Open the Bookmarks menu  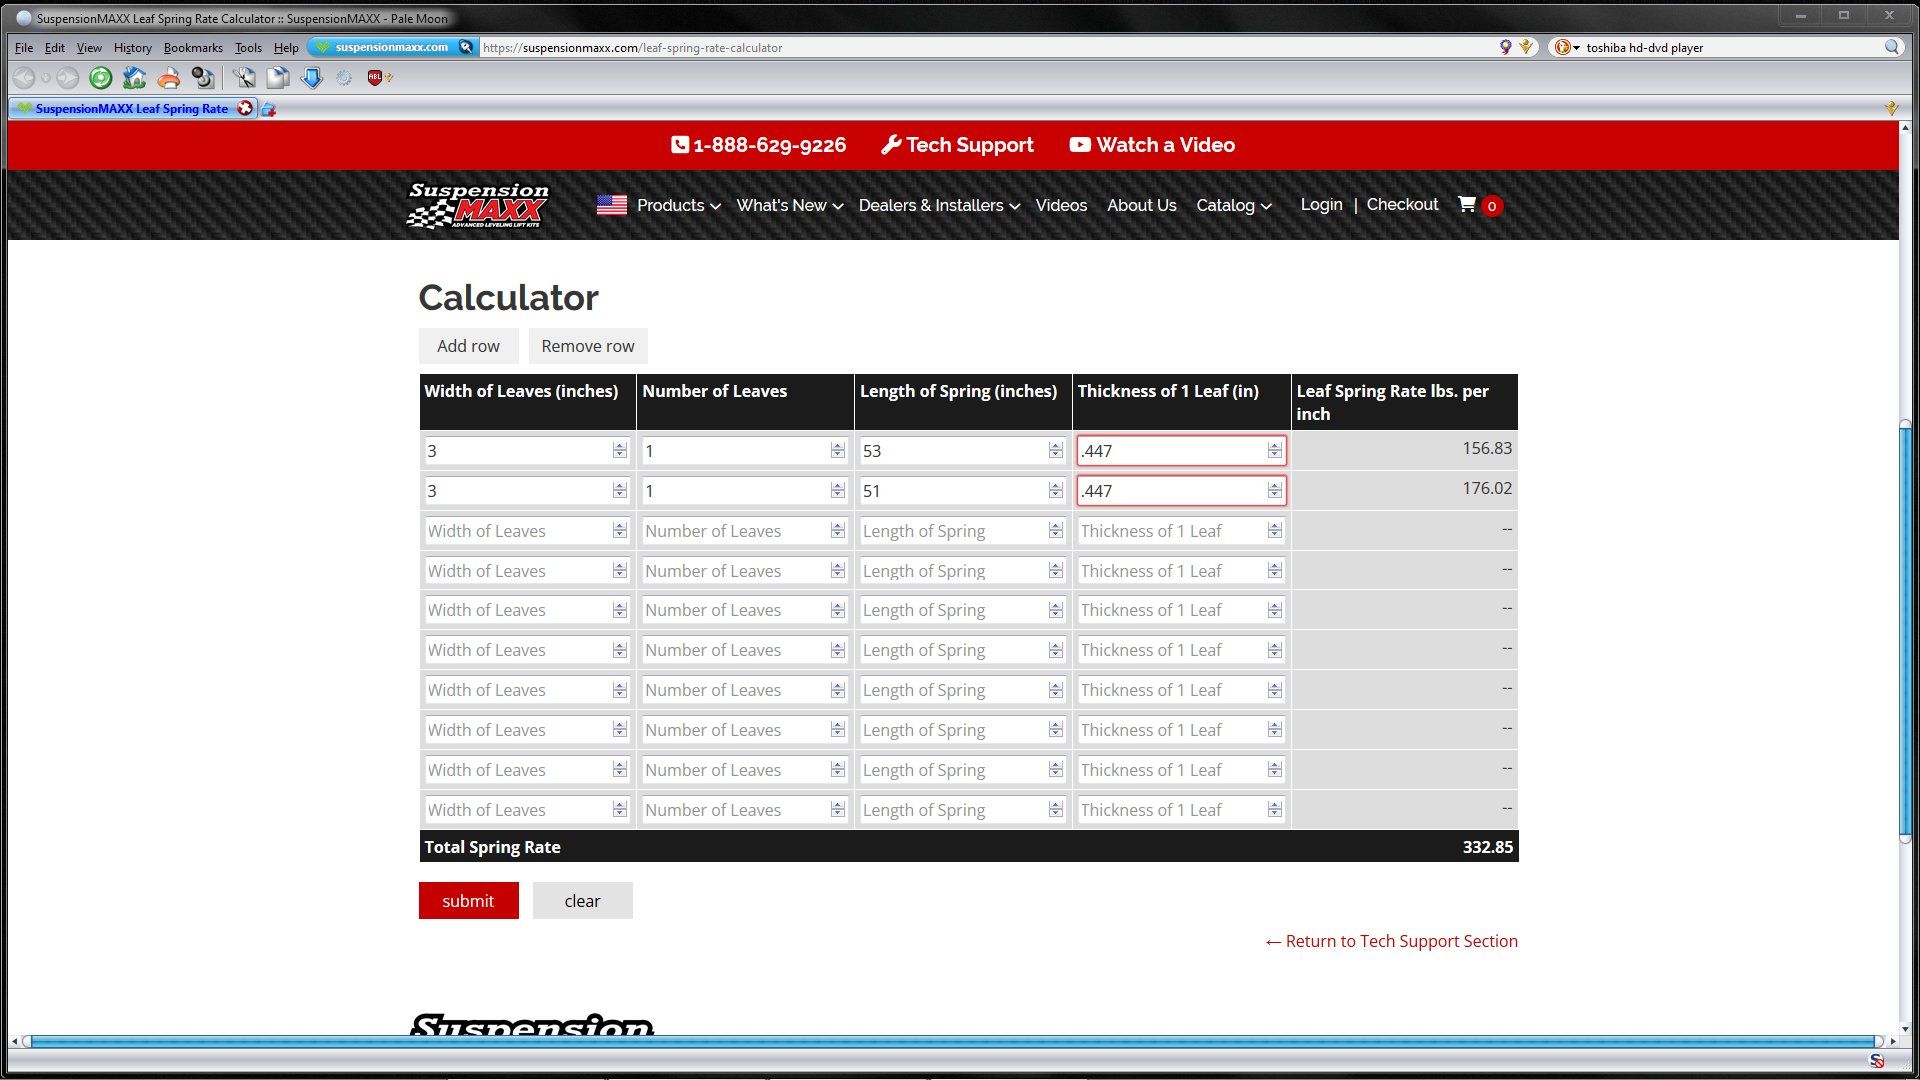(x=193, y=47)
